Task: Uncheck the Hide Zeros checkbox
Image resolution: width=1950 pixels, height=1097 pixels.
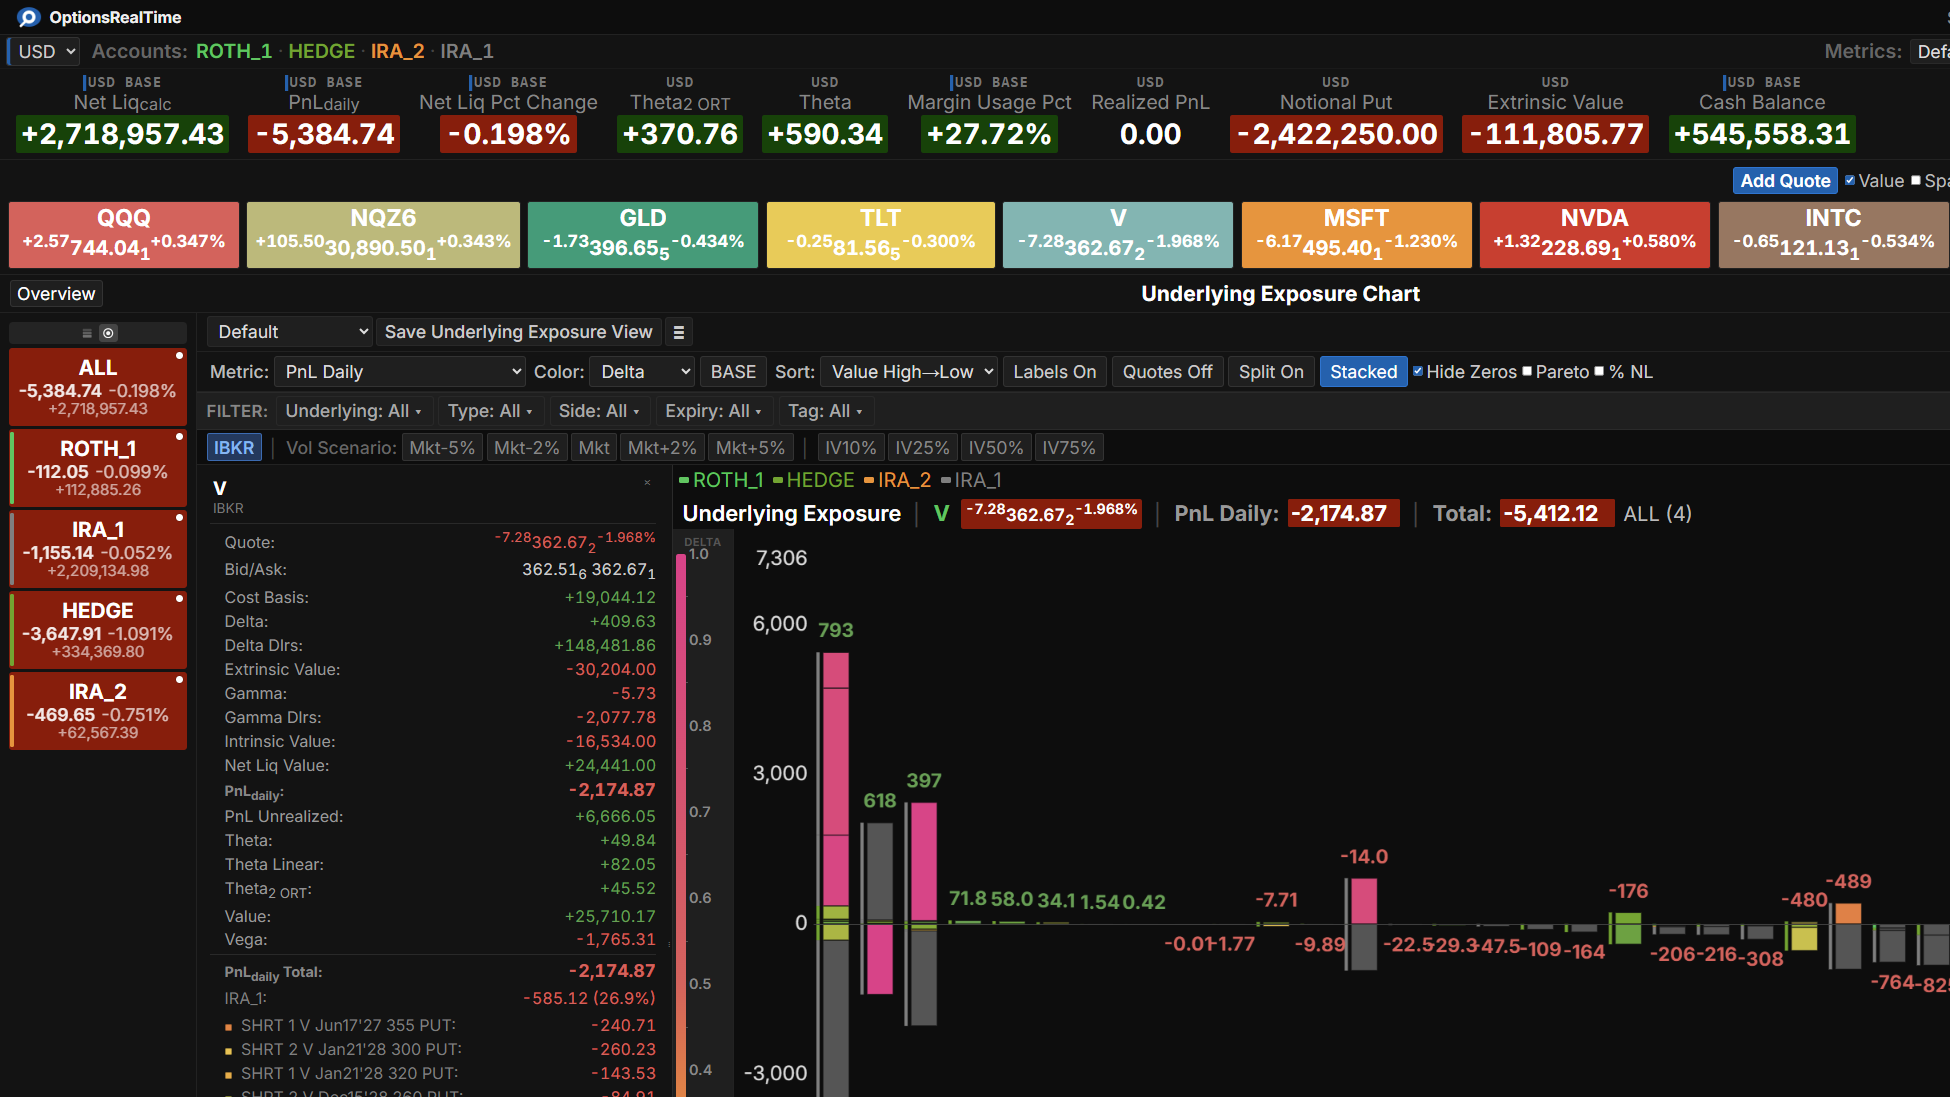Action: pyautogui.click(x=1418, y=371)
